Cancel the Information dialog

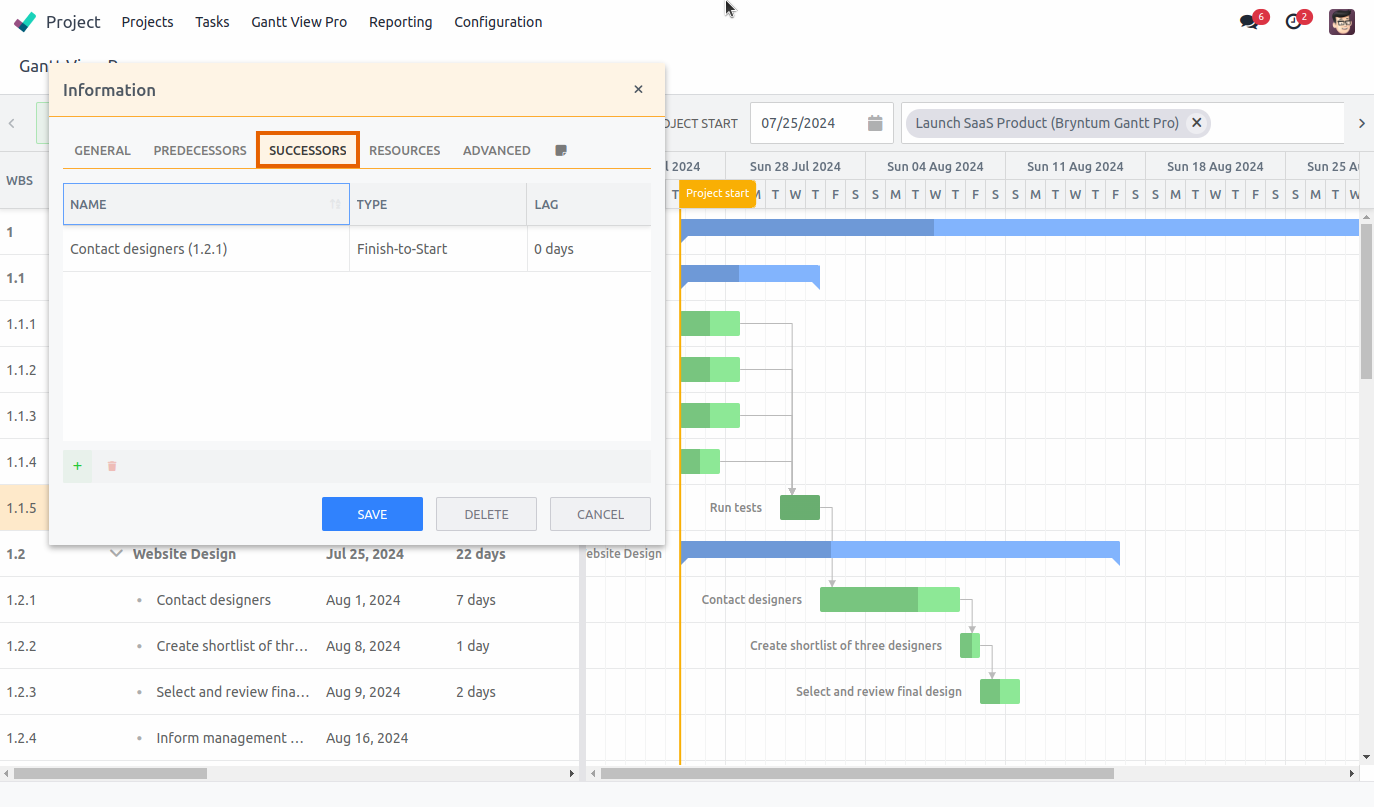coord(600,513)
